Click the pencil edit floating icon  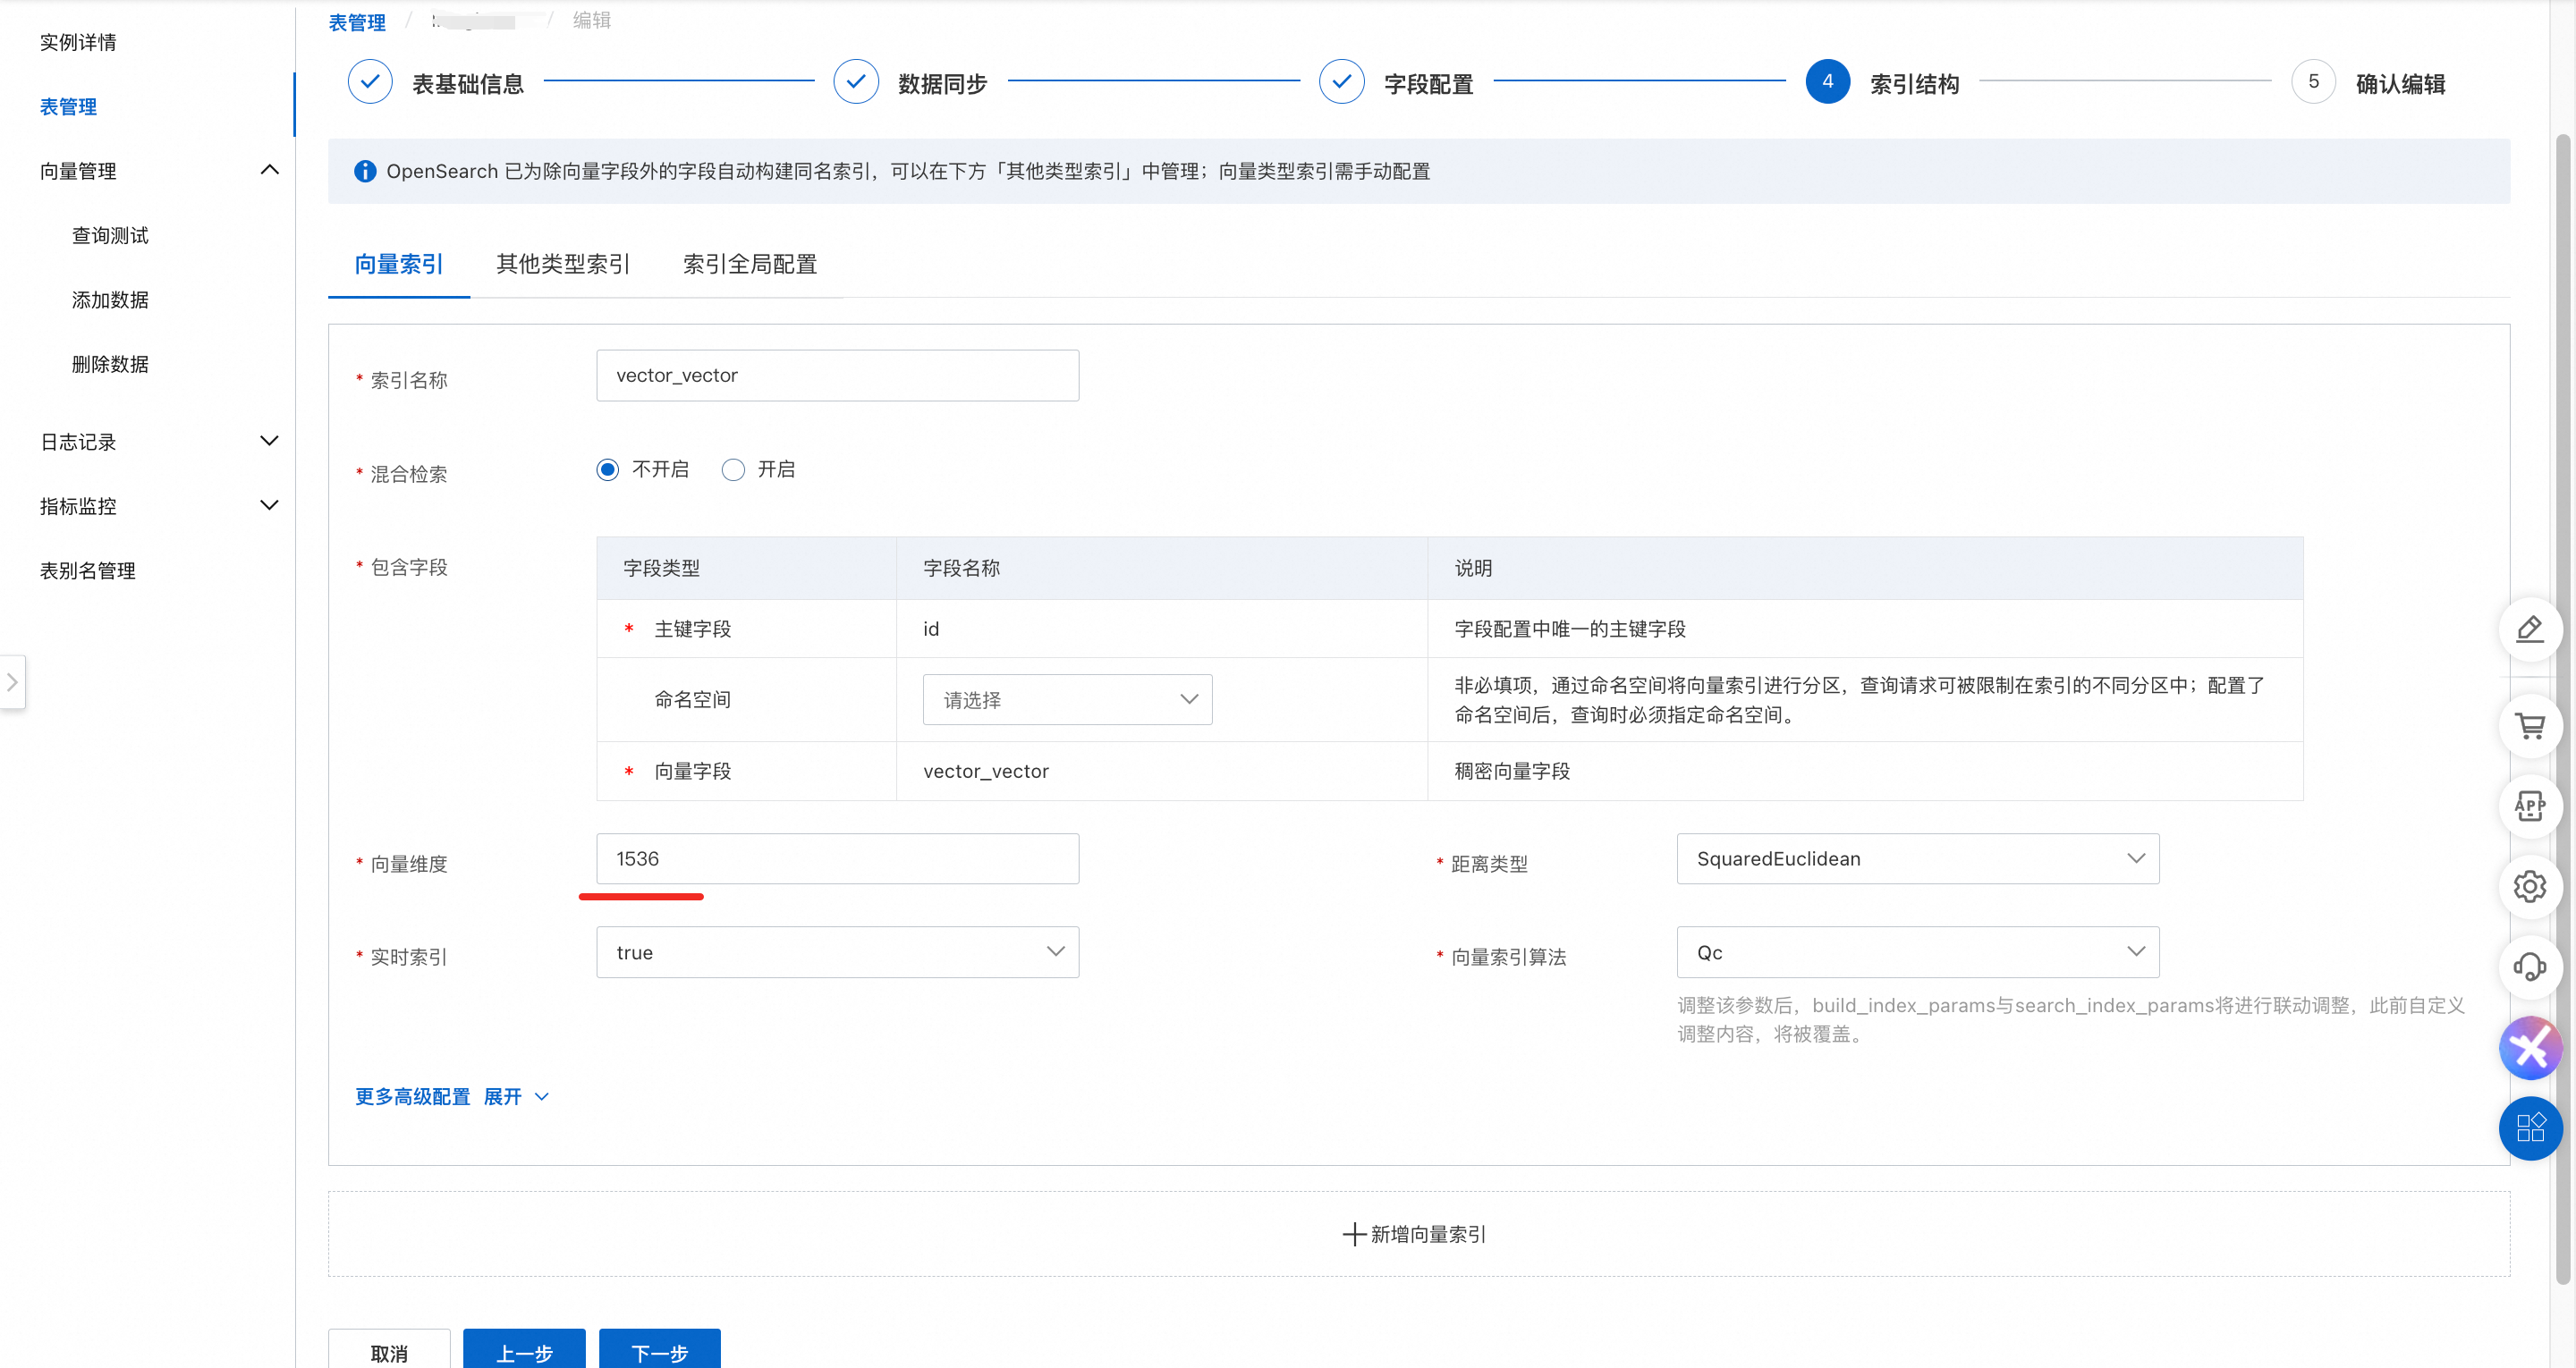coord(2529,629)
